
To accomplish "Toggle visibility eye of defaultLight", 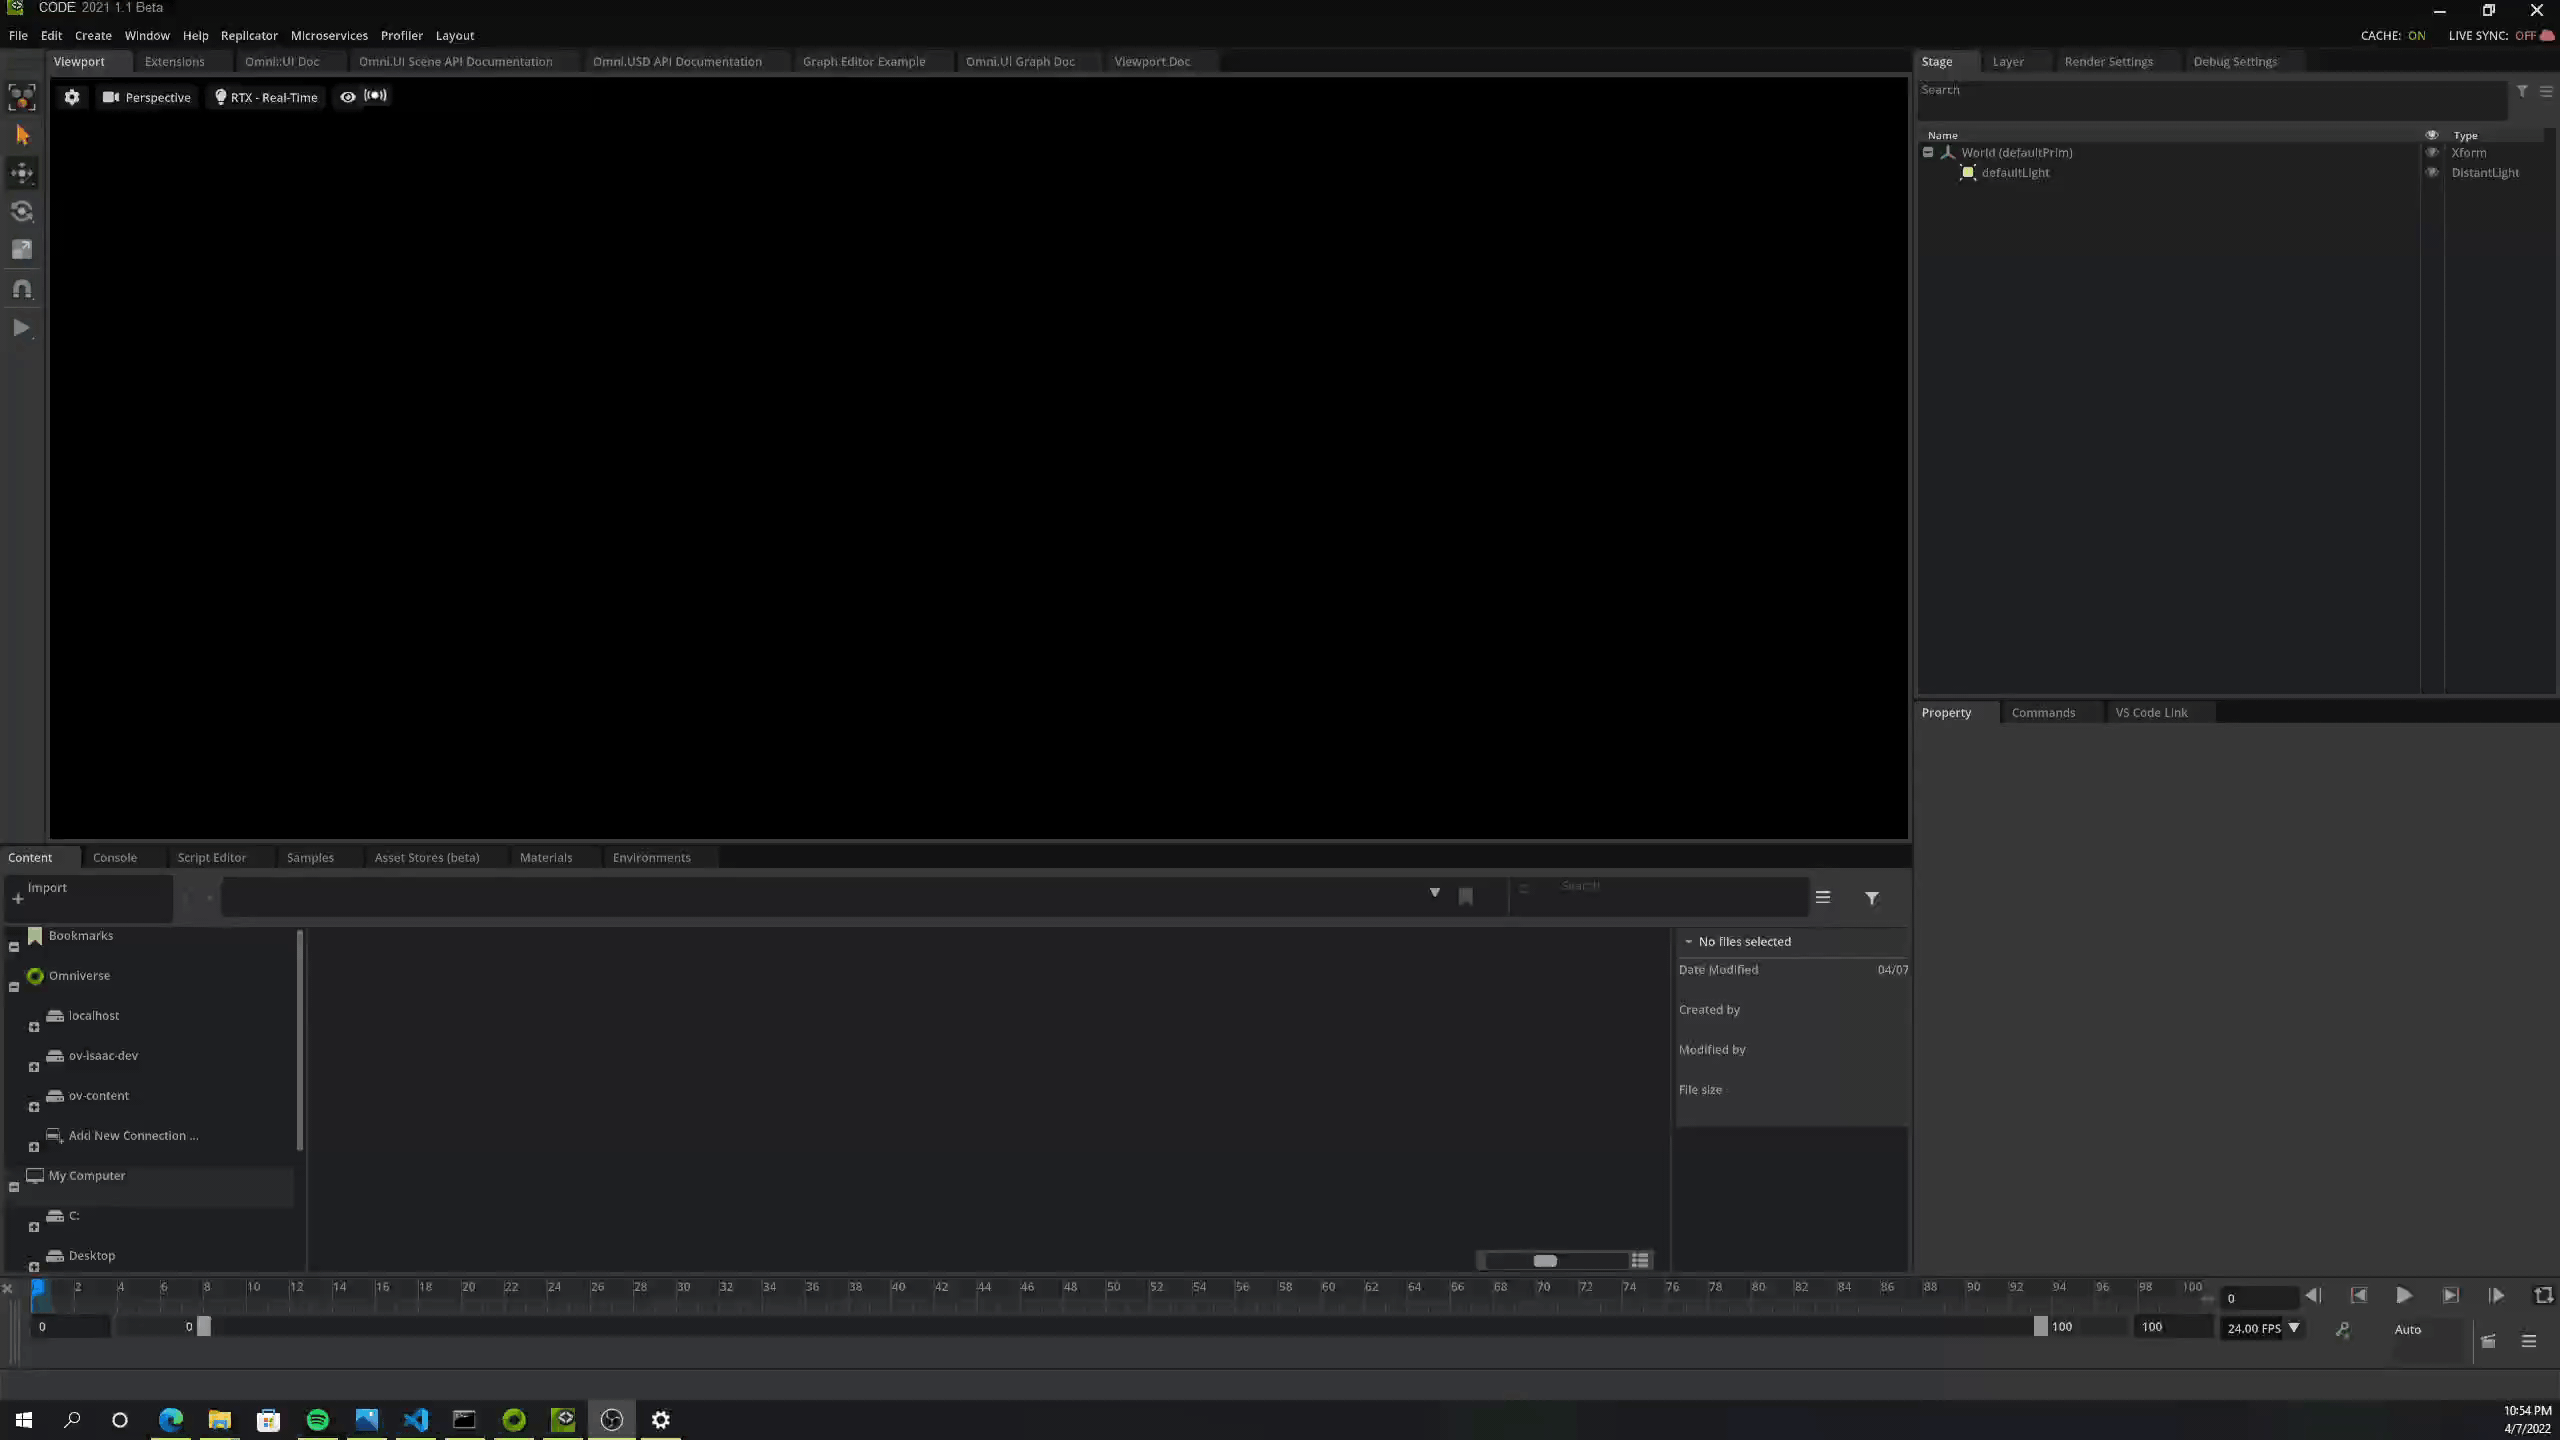I will (x=2432, y=173).
